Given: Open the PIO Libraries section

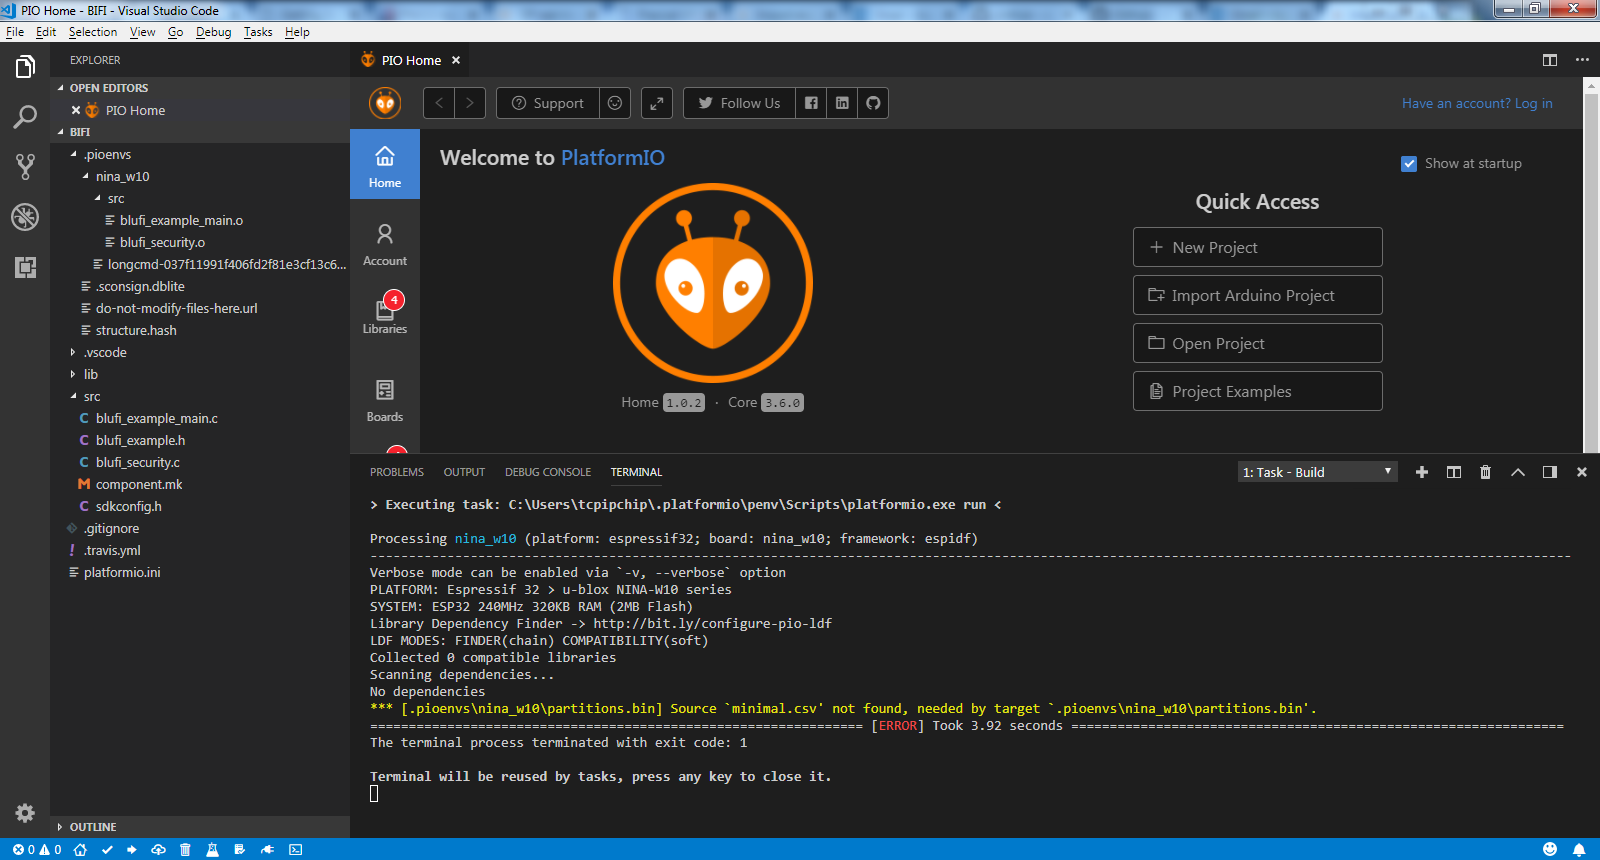Looking at the screenshot, I should tap(385, 314).
